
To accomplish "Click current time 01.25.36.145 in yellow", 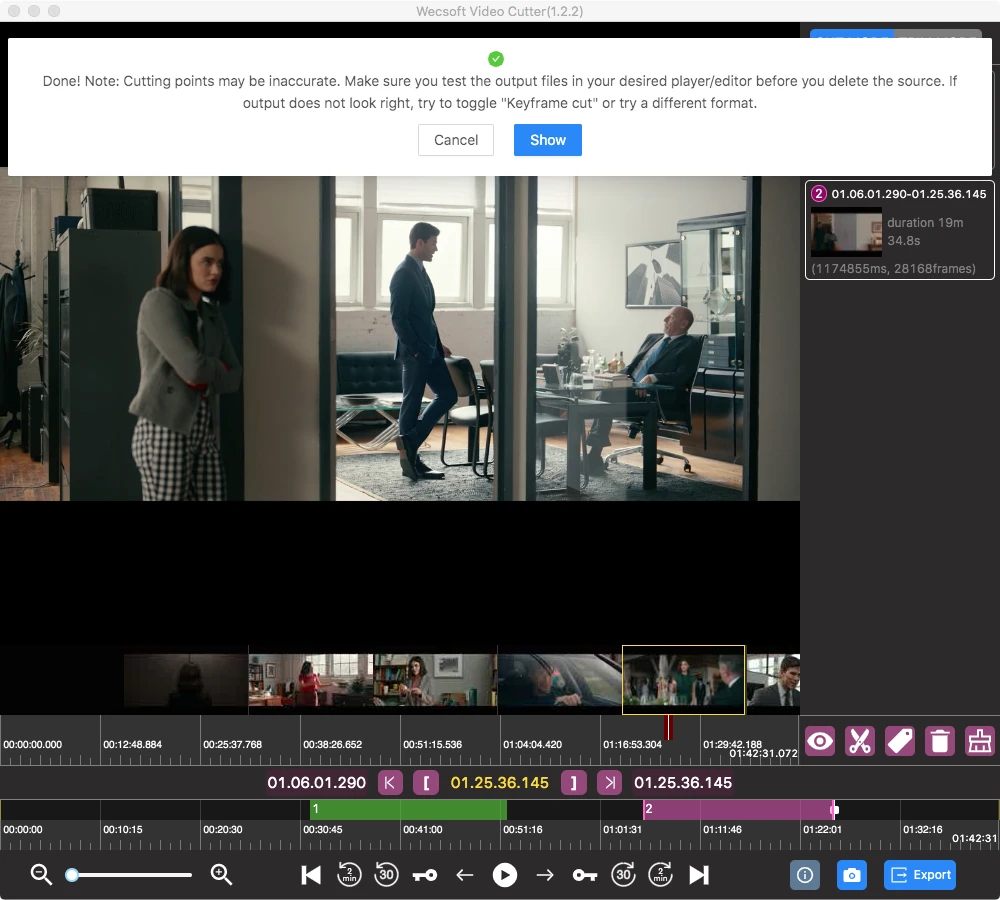I will [499, 783].
